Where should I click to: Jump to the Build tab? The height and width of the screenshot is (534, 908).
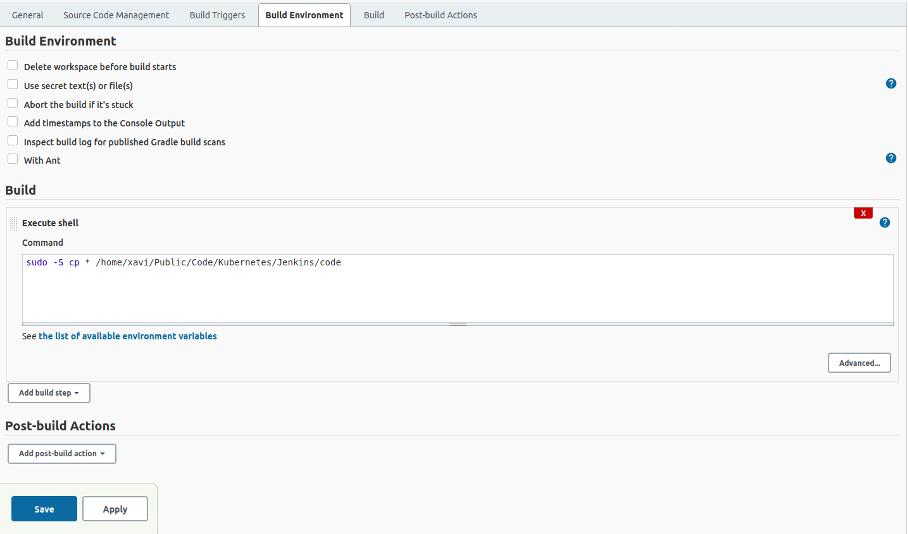tap(374, 15)
